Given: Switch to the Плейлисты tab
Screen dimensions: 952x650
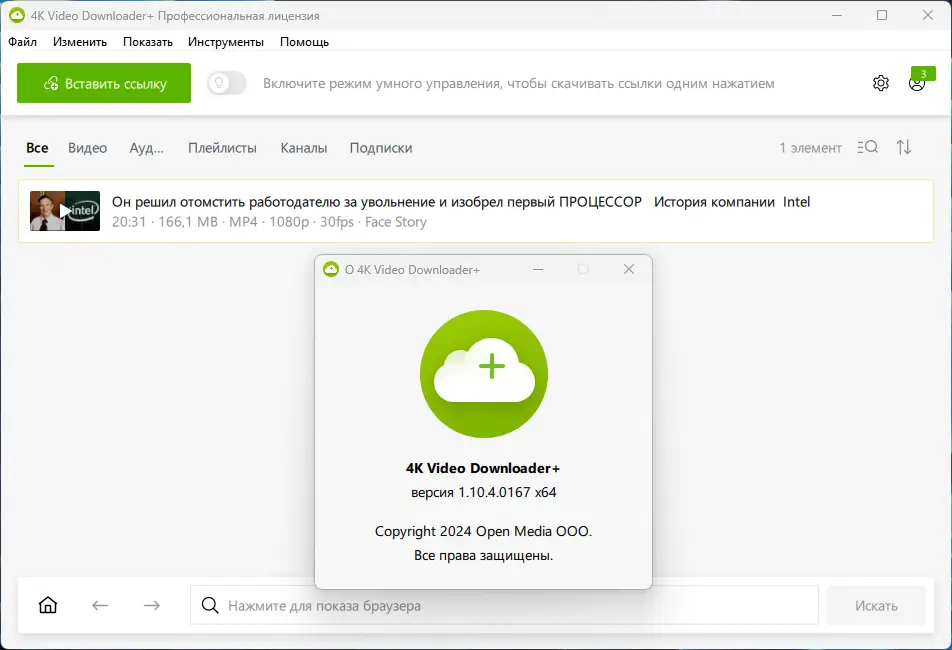Looking at the screenshot, I should [222, 147].
